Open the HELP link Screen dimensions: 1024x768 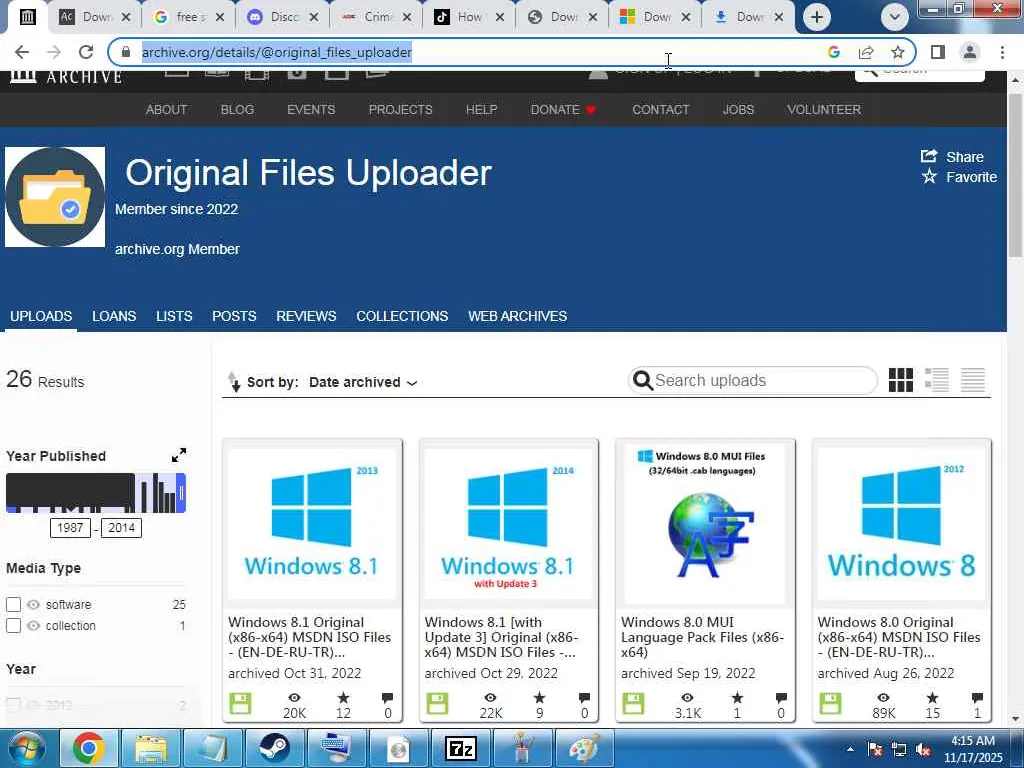point(481,110)
